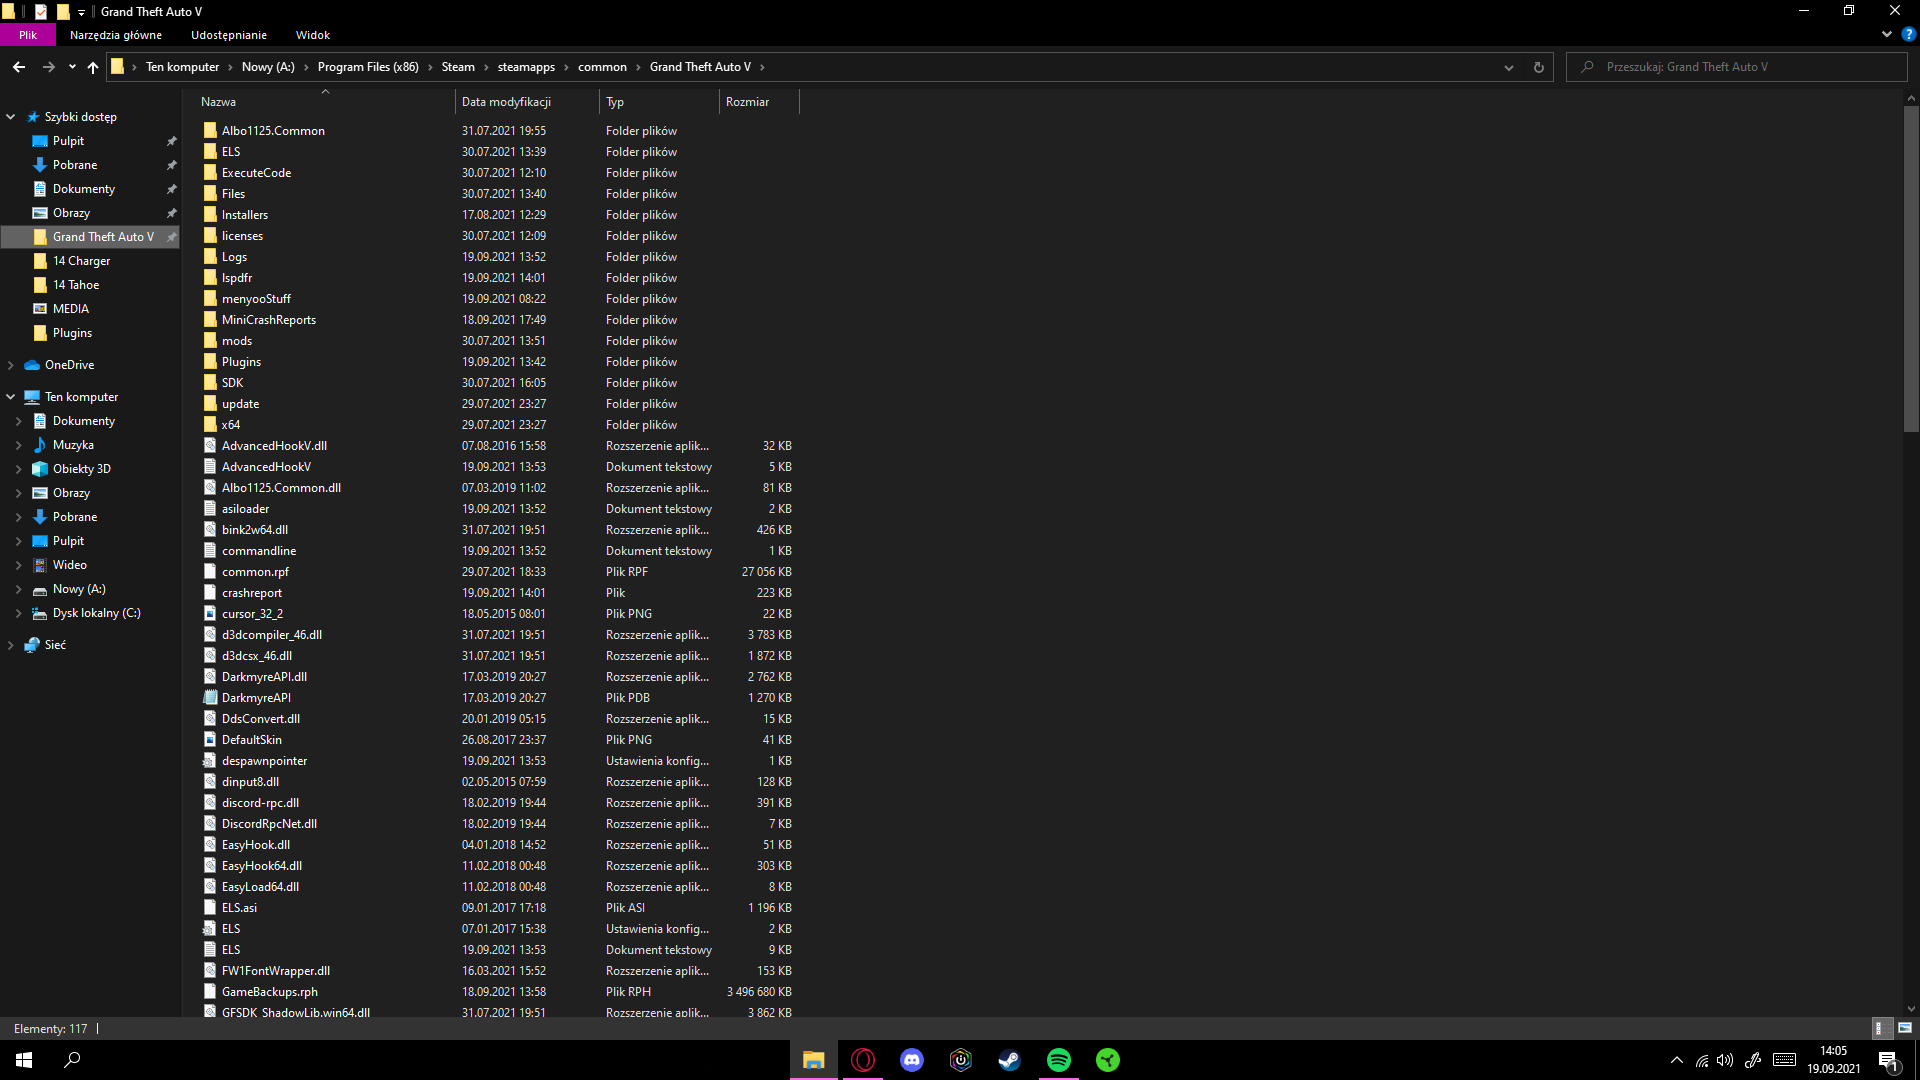This screenshot has height=1080, width=1920.
Task: Switch to large icons view layout
Action: (x=1905, y=1028)
